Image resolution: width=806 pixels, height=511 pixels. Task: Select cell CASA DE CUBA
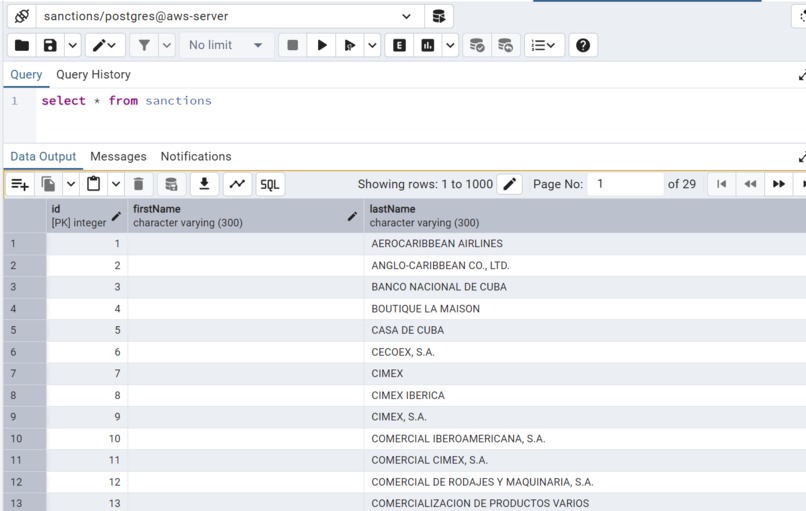point(585,331)
